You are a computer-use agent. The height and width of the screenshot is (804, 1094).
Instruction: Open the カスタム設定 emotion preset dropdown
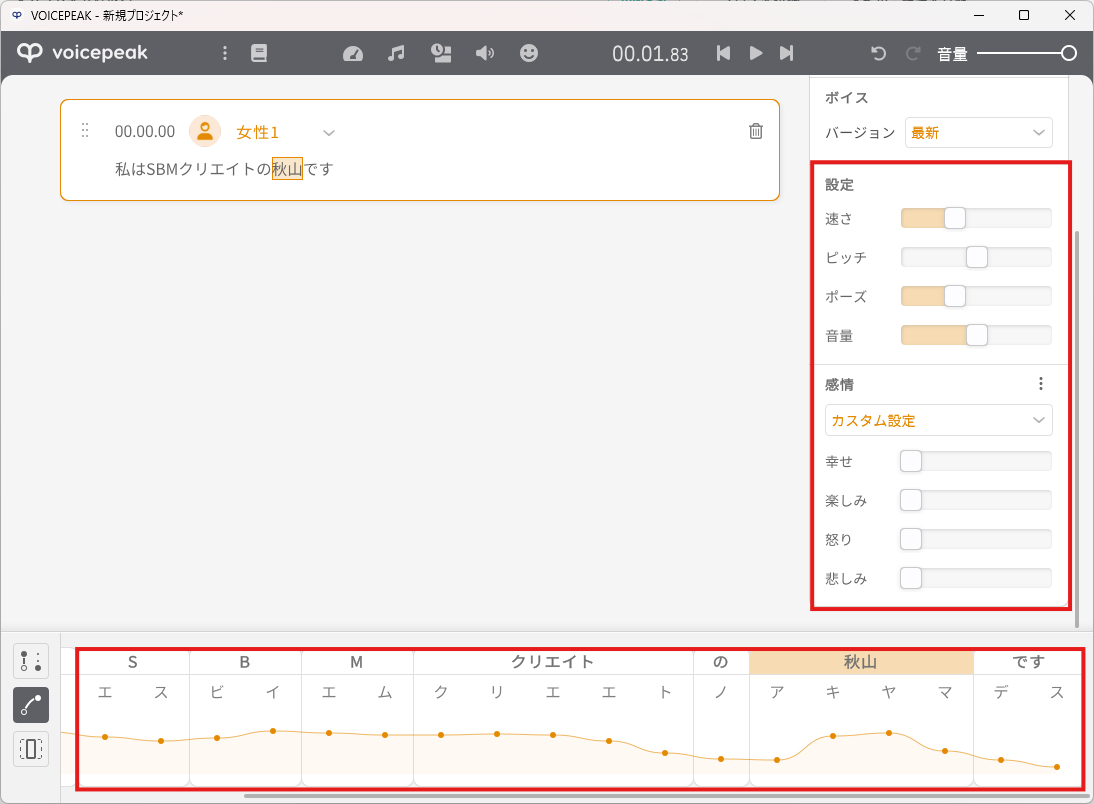pyautogui.click(x=938, y=420)
